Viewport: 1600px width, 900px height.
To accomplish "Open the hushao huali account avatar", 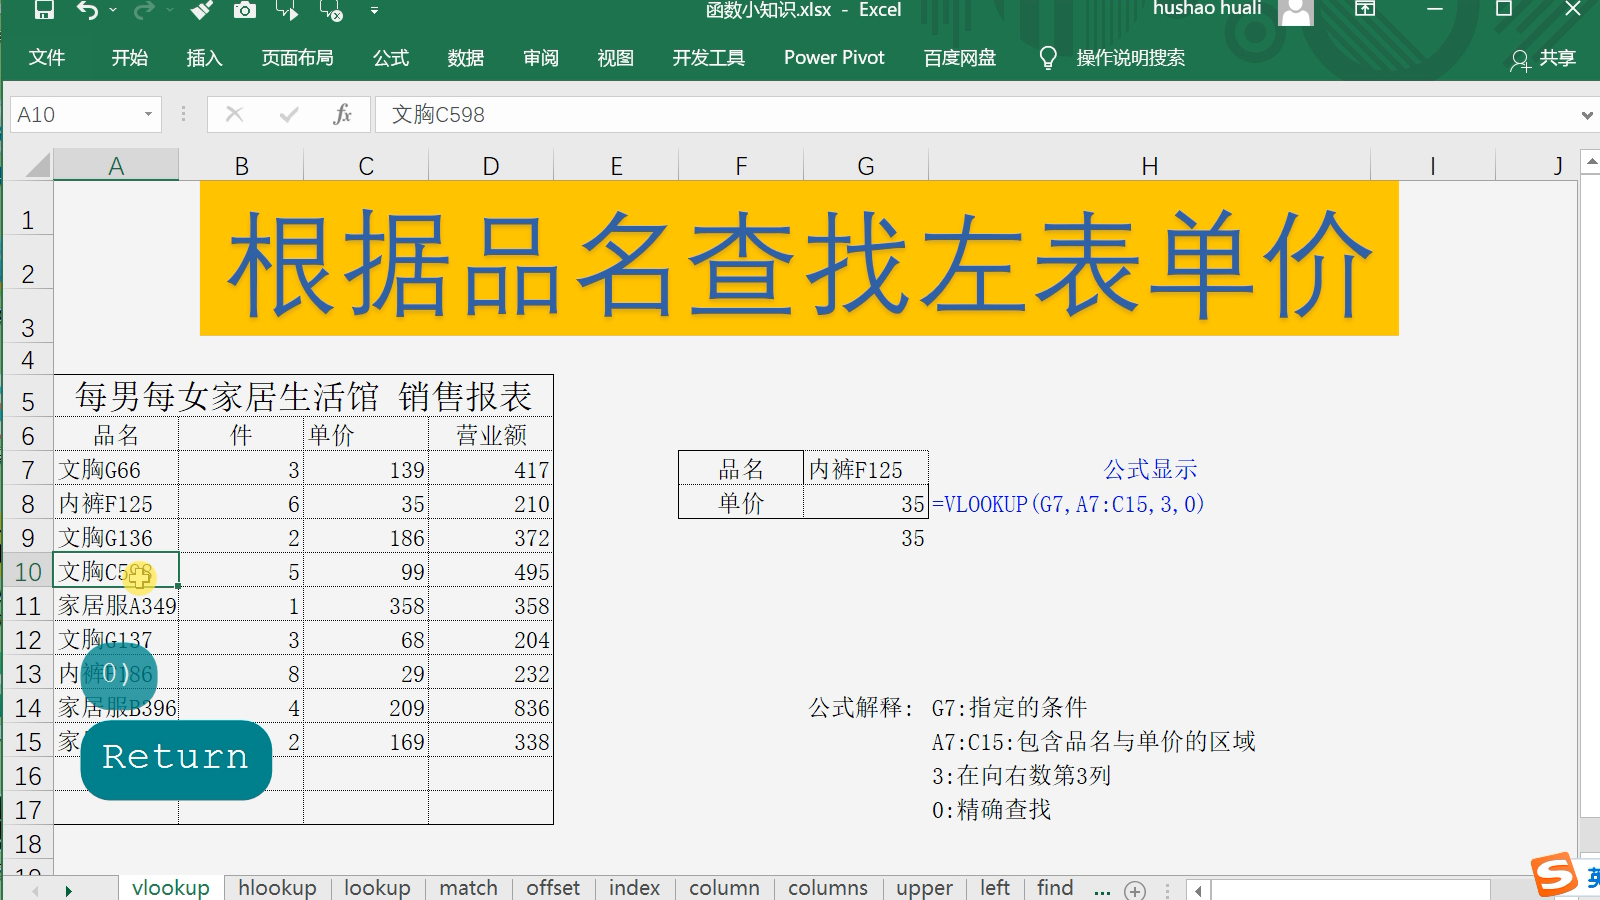I will click(1296, 11).
